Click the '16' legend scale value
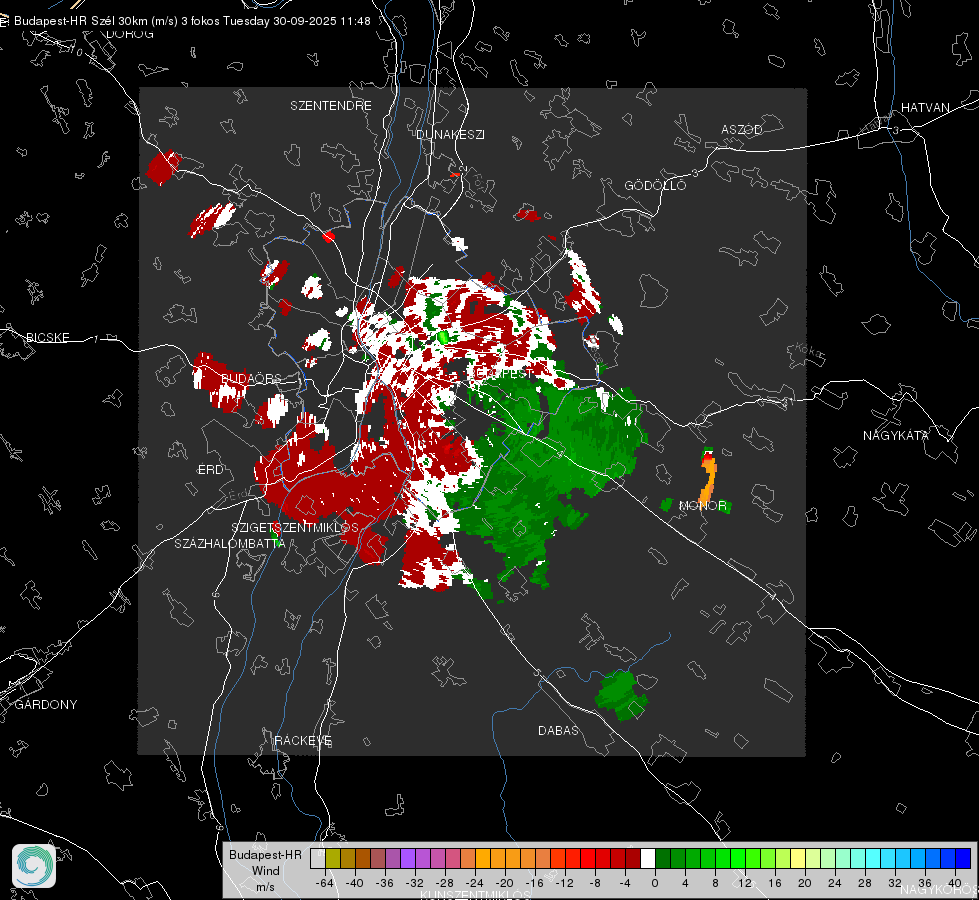Image resolution: width=979 pixels, height=900 pixels. (775, 883)
